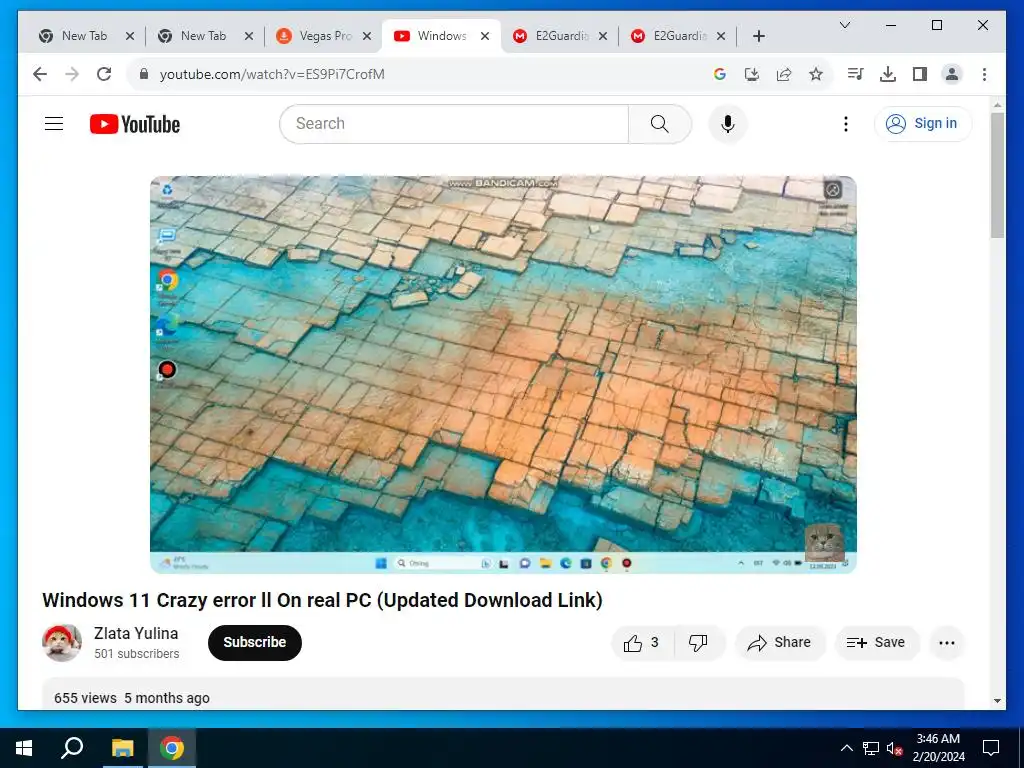This screenshot has height=768, width=1024.
Task: Open the media controls icon
Action: click(x=855, y=74)
